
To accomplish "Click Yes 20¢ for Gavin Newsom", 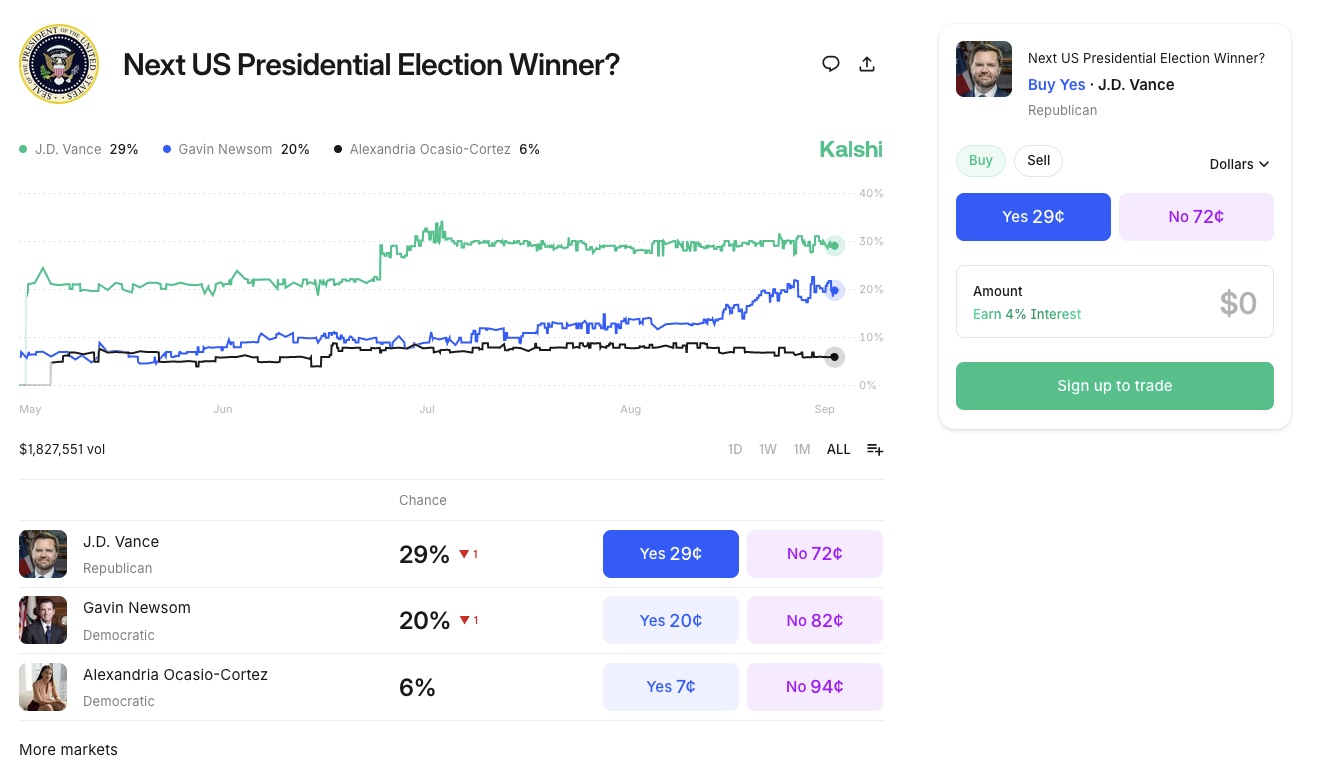I will pos(670,620).
